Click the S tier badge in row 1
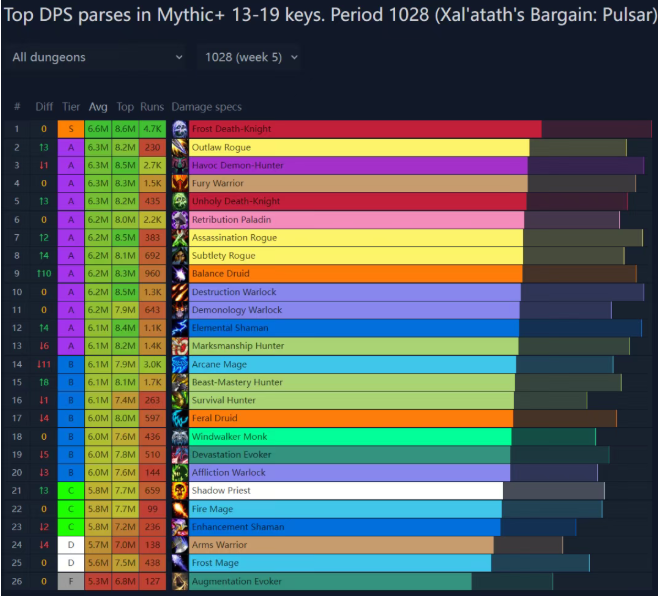The image size is (658, 596). pos(71,129)
